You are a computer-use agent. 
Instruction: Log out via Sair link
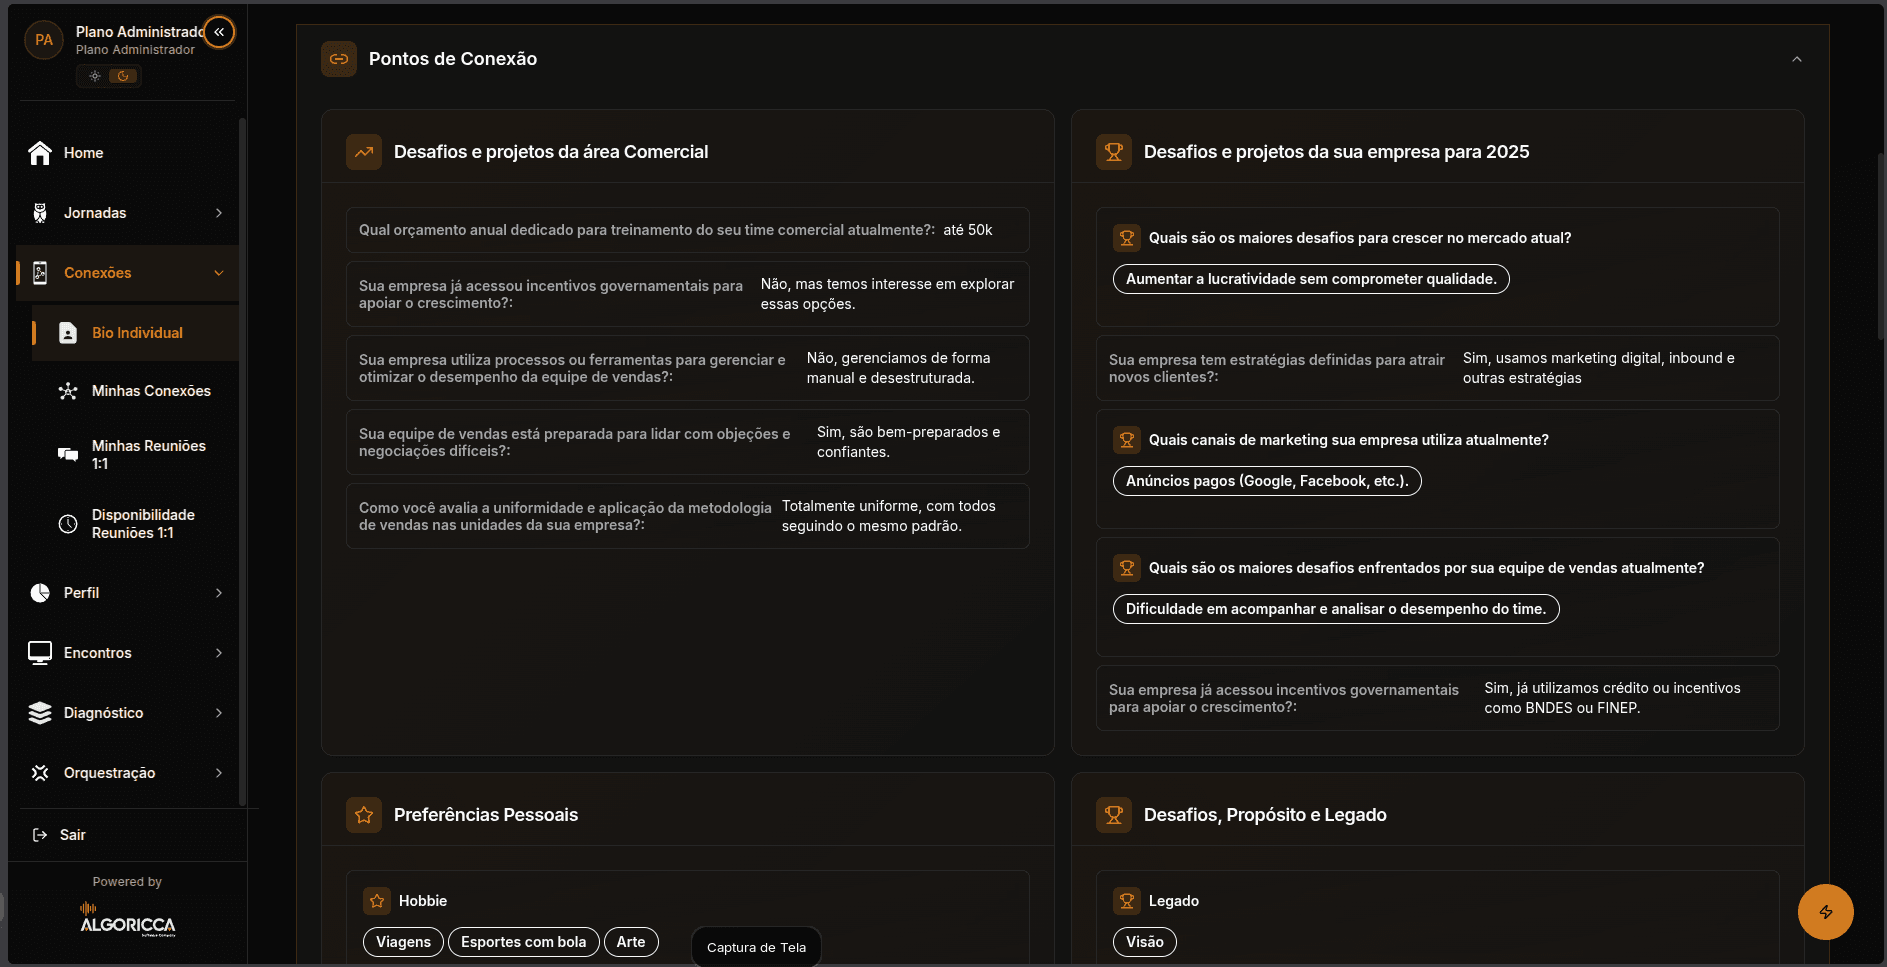click(x=72, y=835)
